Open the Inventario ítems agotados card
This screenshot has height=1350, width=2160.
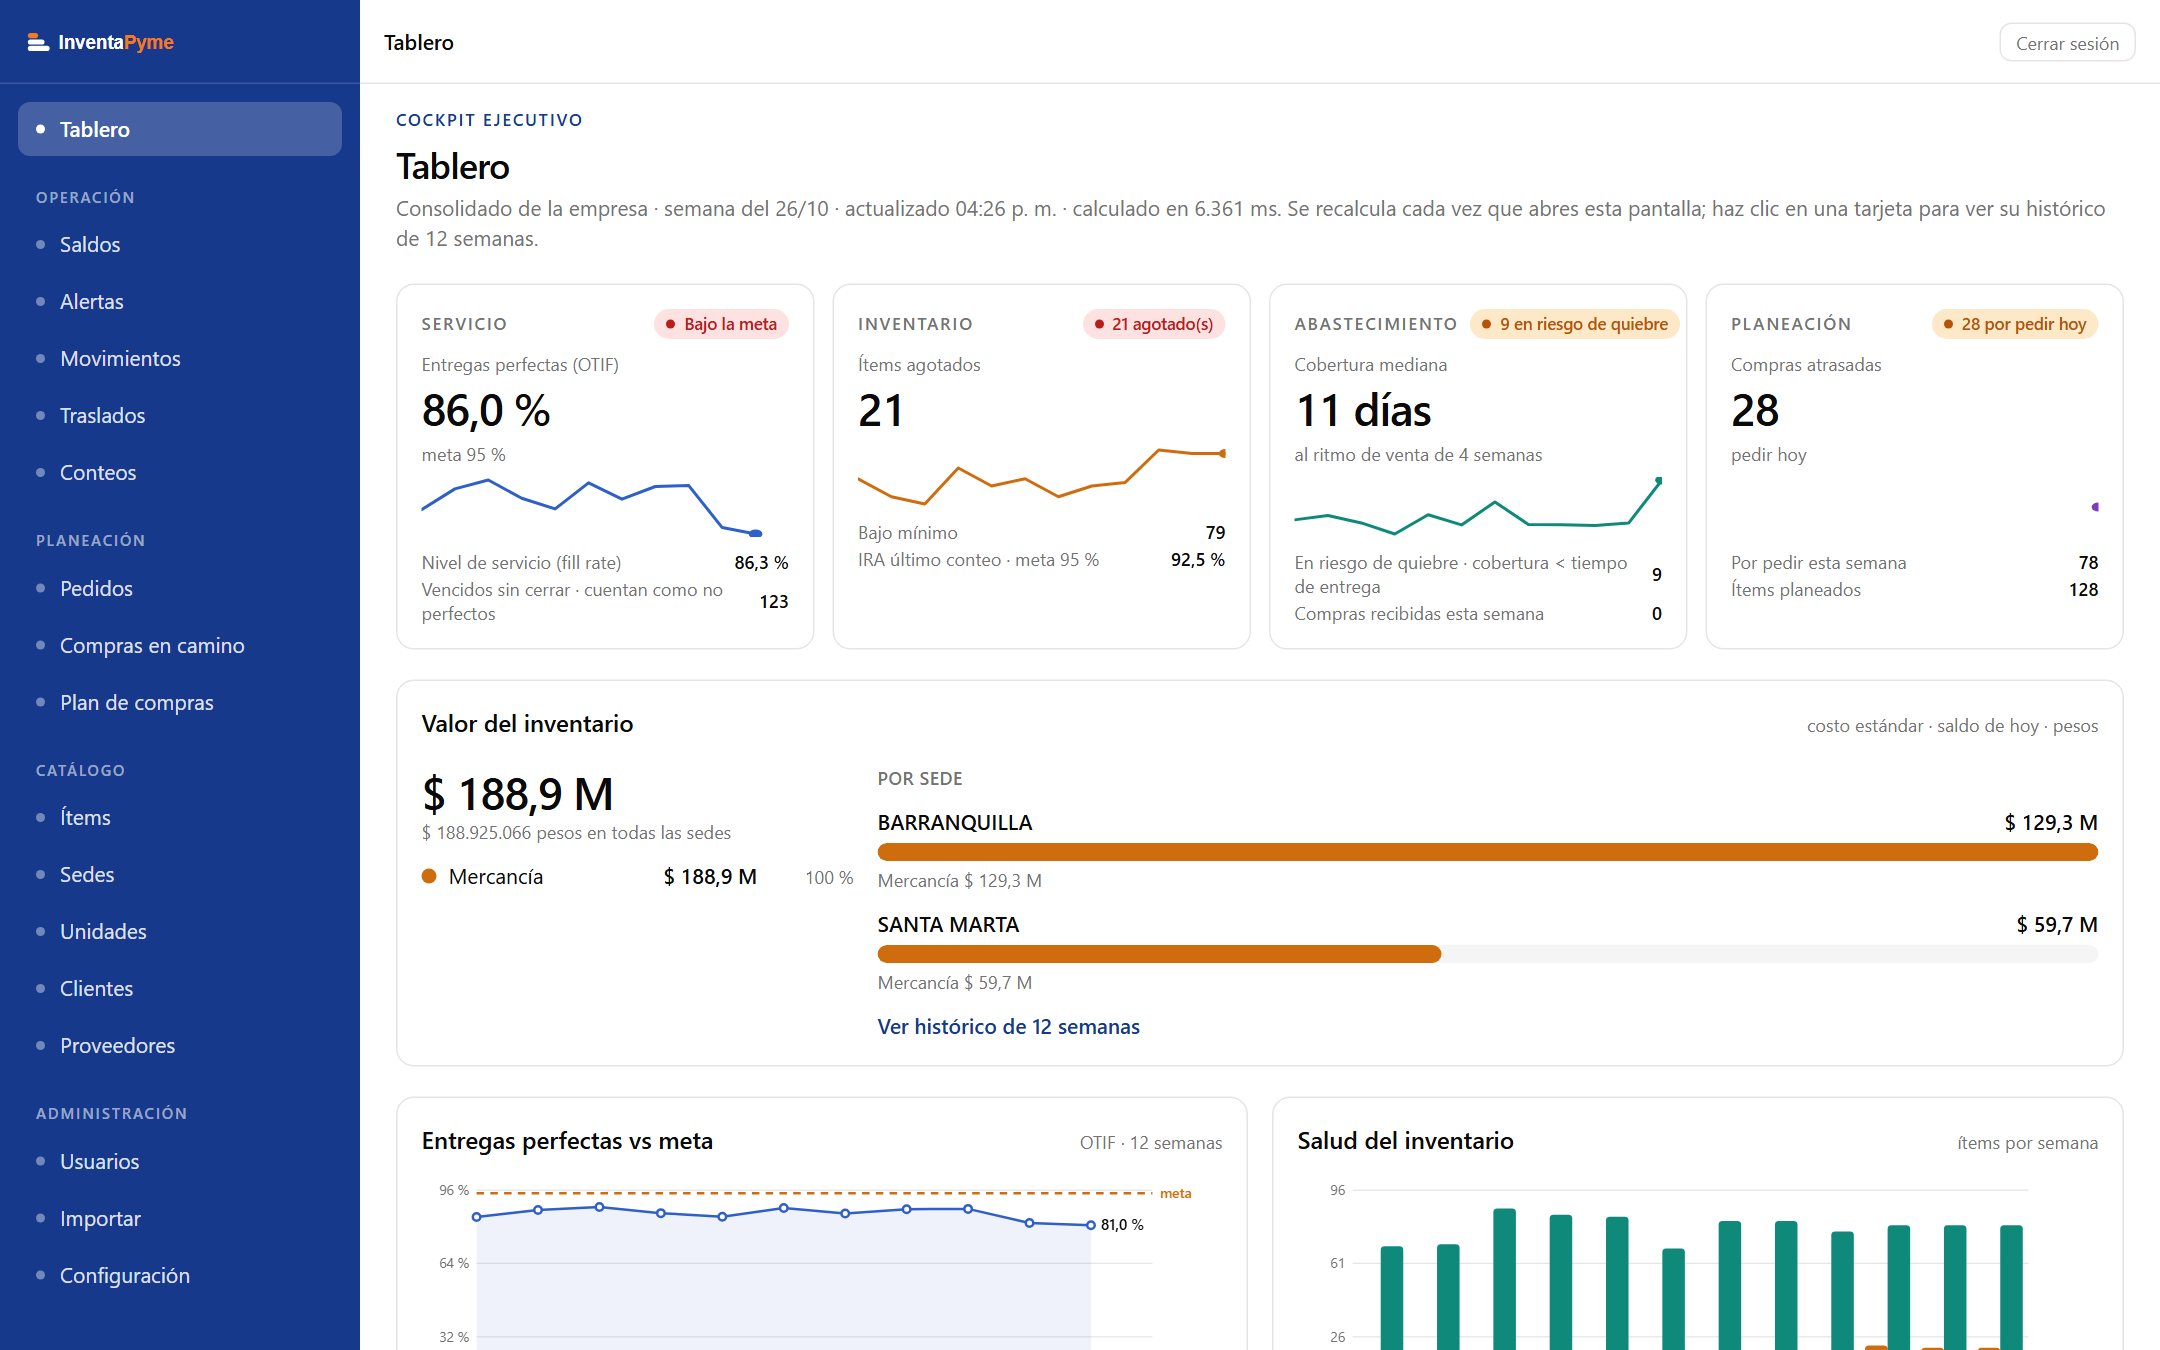point(1041,466)
